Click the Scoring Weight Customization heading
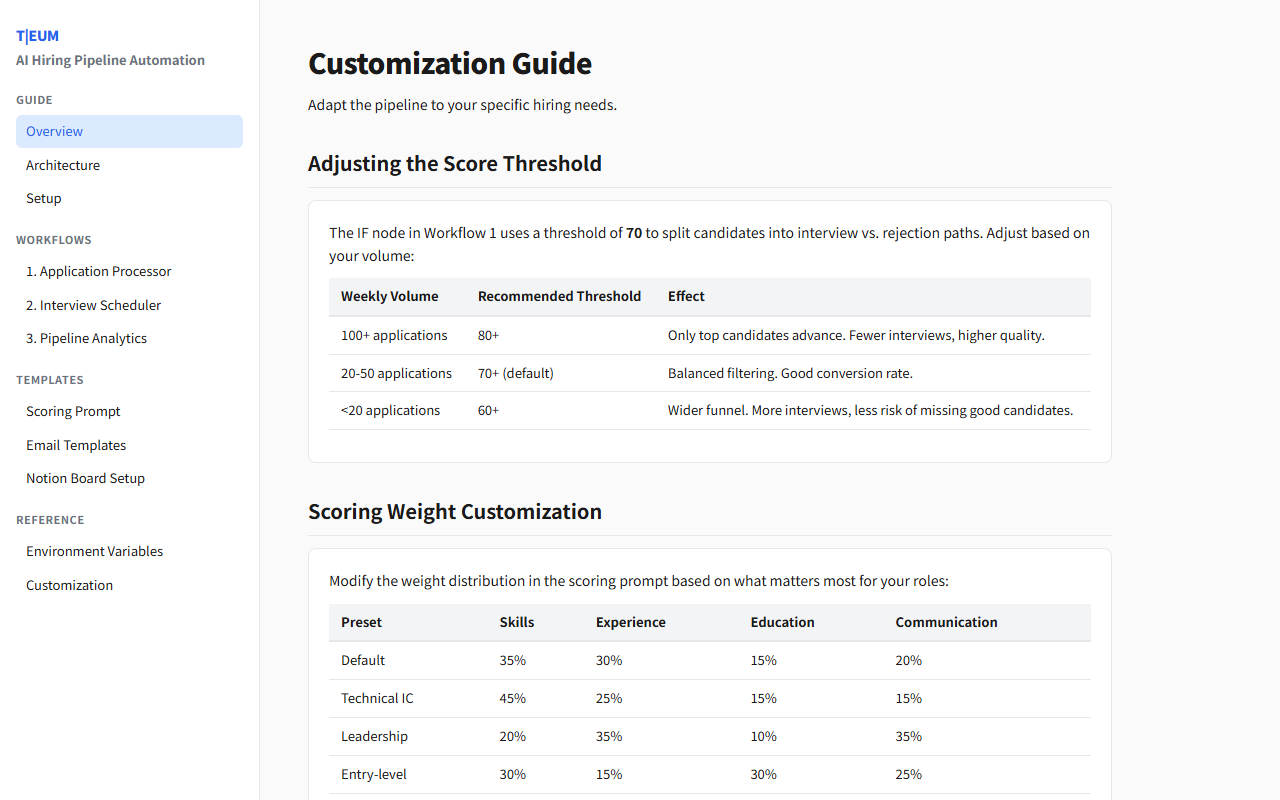 (x=455, y=511)
